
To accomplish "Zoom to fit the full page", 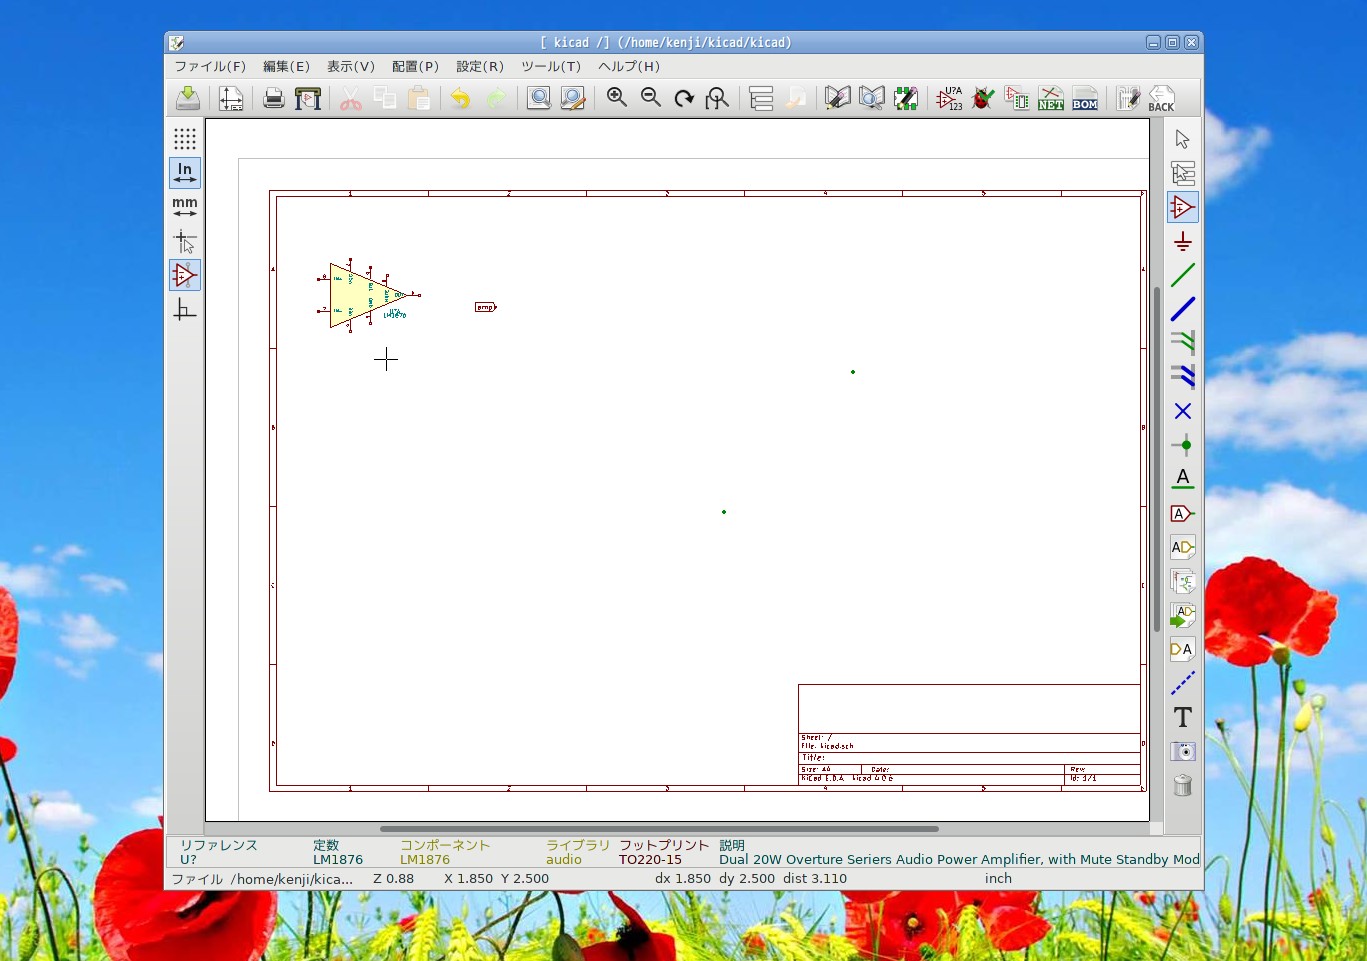I will tap(717, 98).
